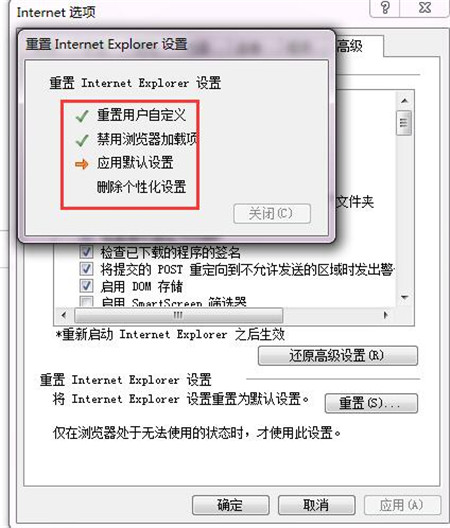Click the orange arrow beside 应用默认设置
The height and width of the screenshot is (528, 450).
[x=82, y=164]
